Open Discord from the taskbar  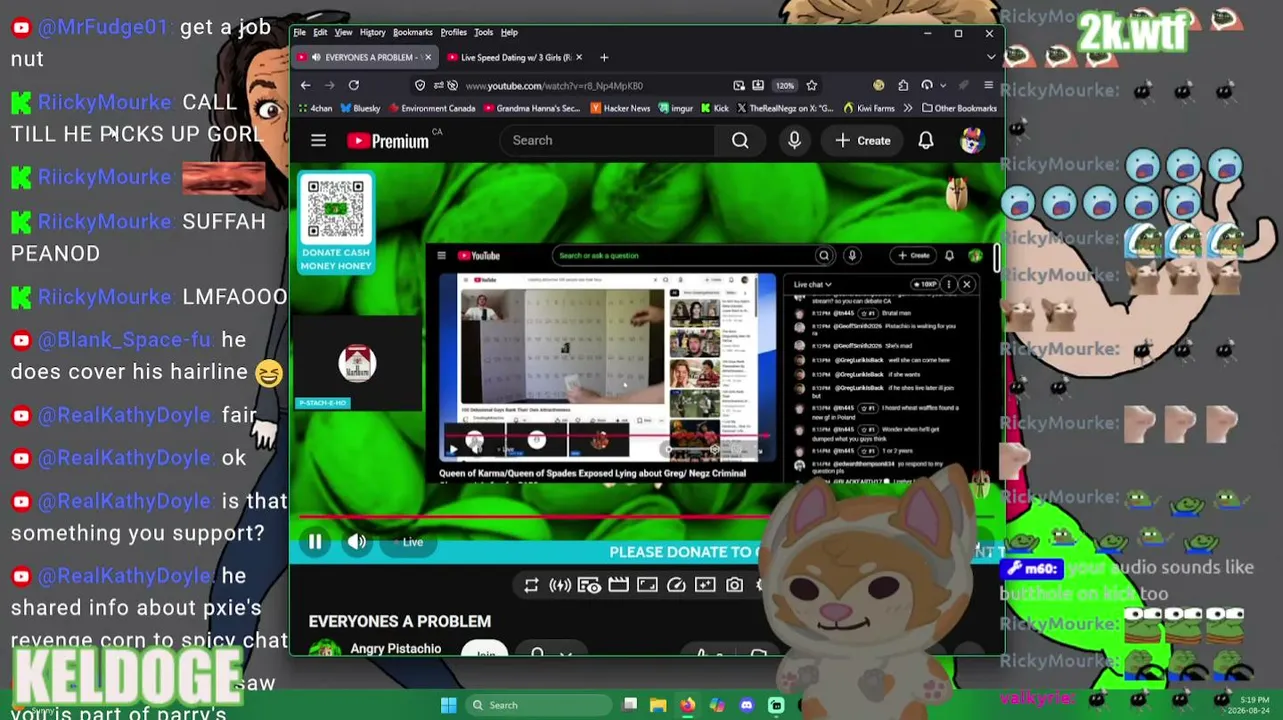pyautogui.click(x=747, y=705)
